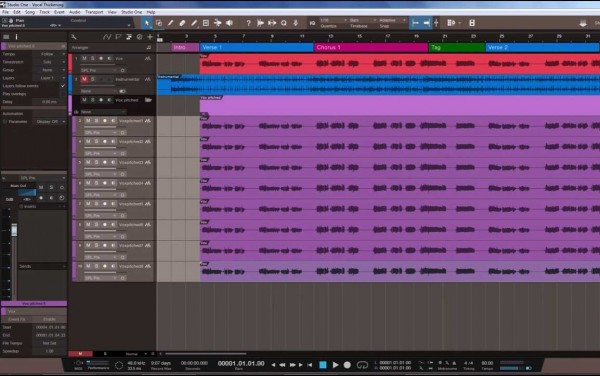Select the Eraser tool
The height and width of the screenshot is (376, 600).
click(x=183, y=23)
